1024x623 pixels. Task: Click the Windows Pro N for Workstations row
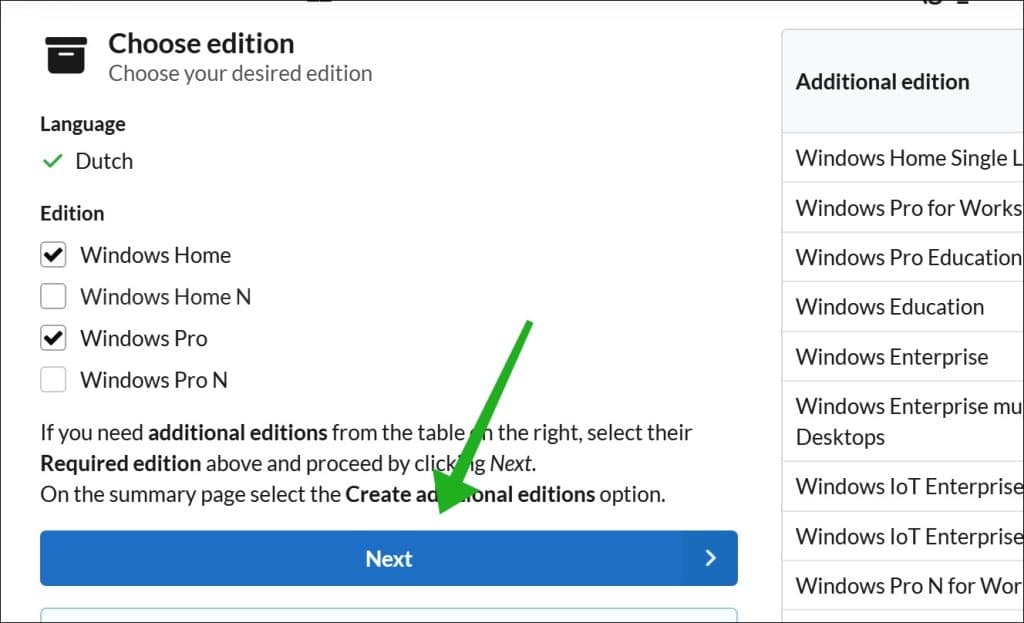[x=903, y=586]
